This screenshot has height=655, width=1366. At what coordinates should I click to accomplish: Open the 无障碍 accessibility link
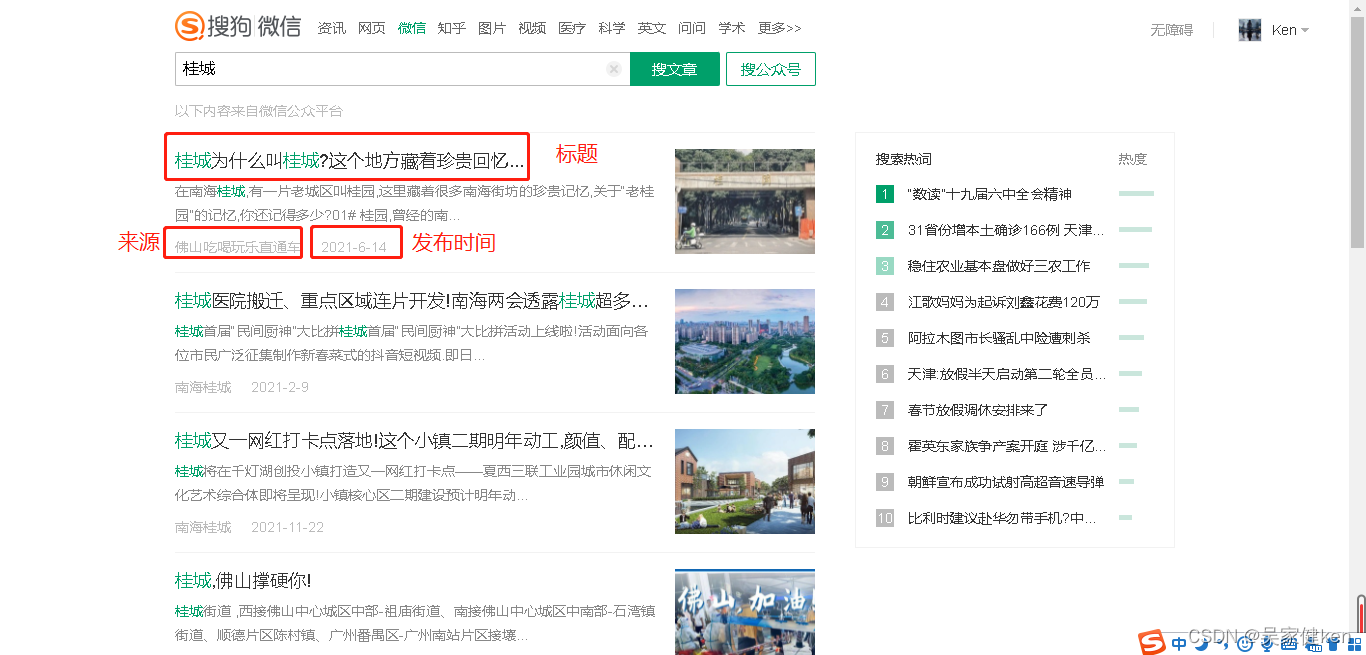pyautogui.click(x=1171, y=29)
